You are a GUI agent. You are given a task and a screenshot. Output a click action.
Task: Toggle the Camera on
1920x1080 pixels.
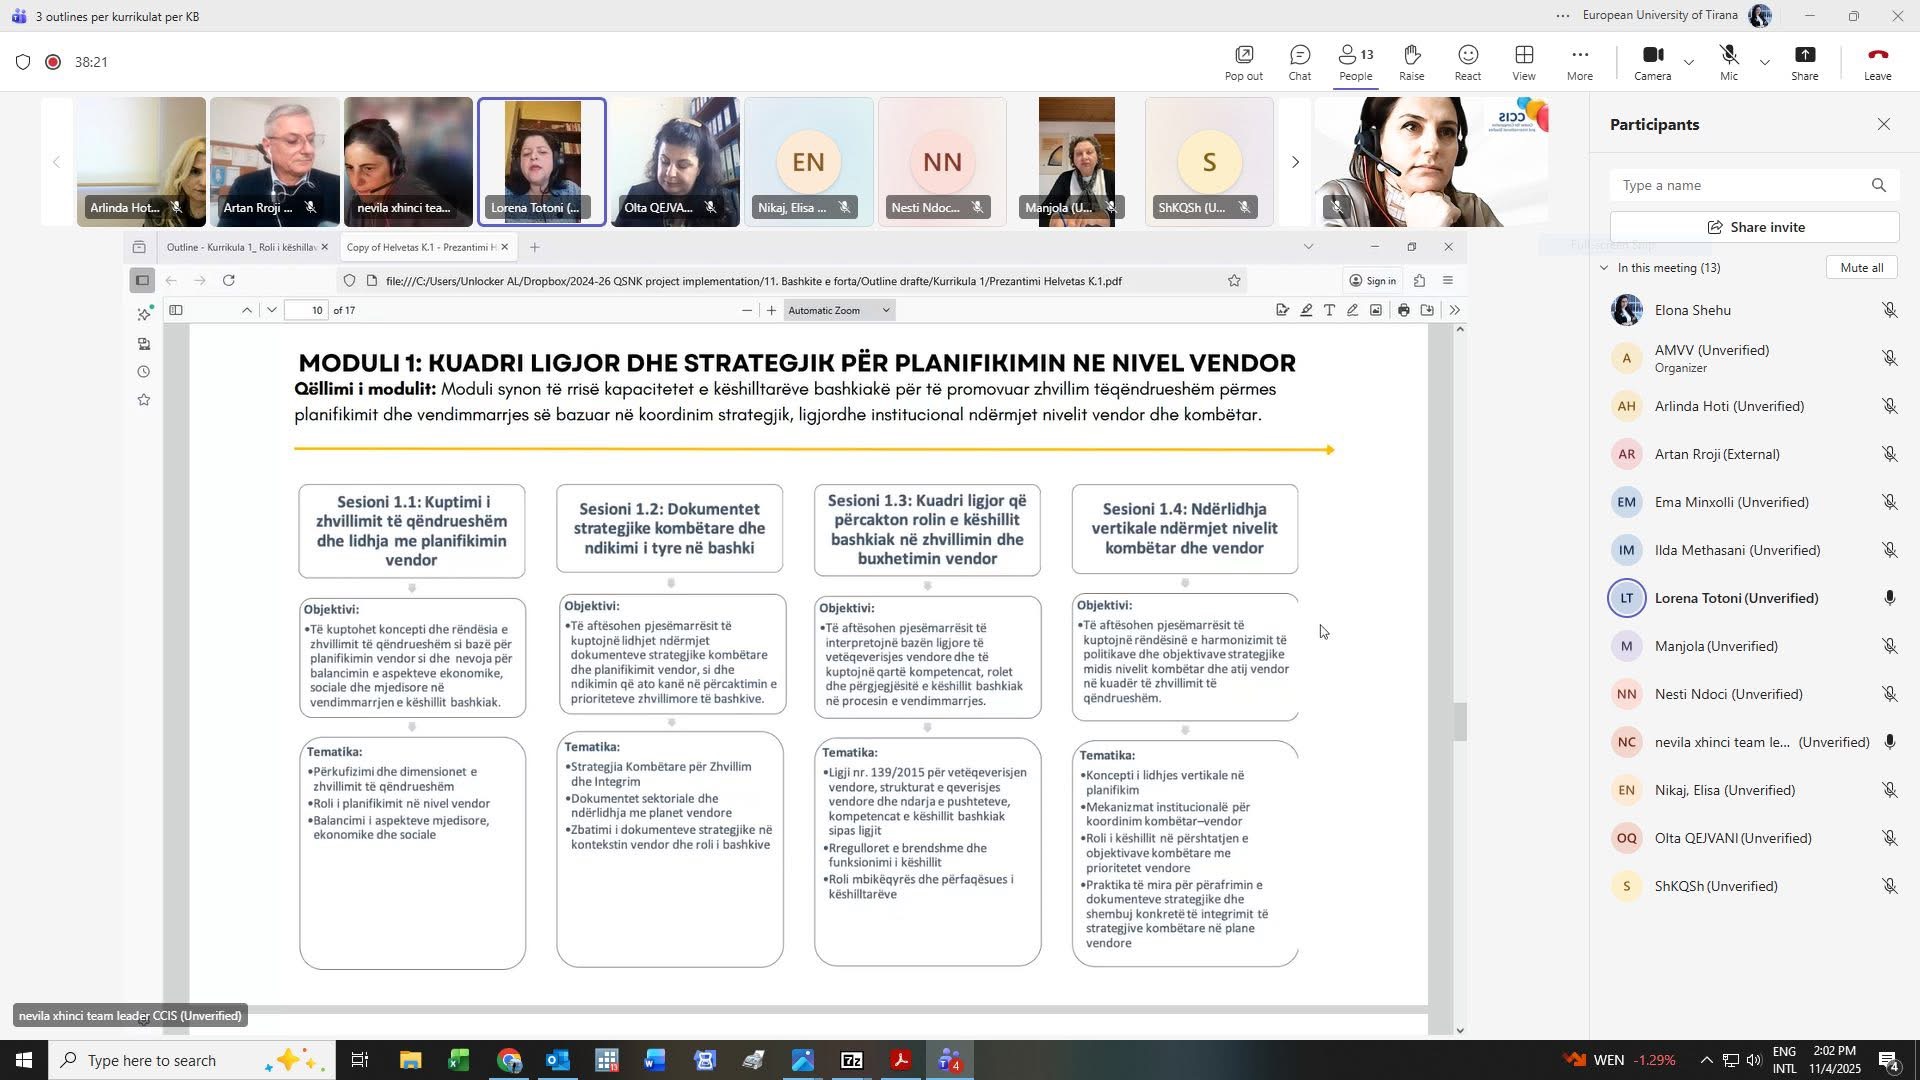tap(1652, 62)
